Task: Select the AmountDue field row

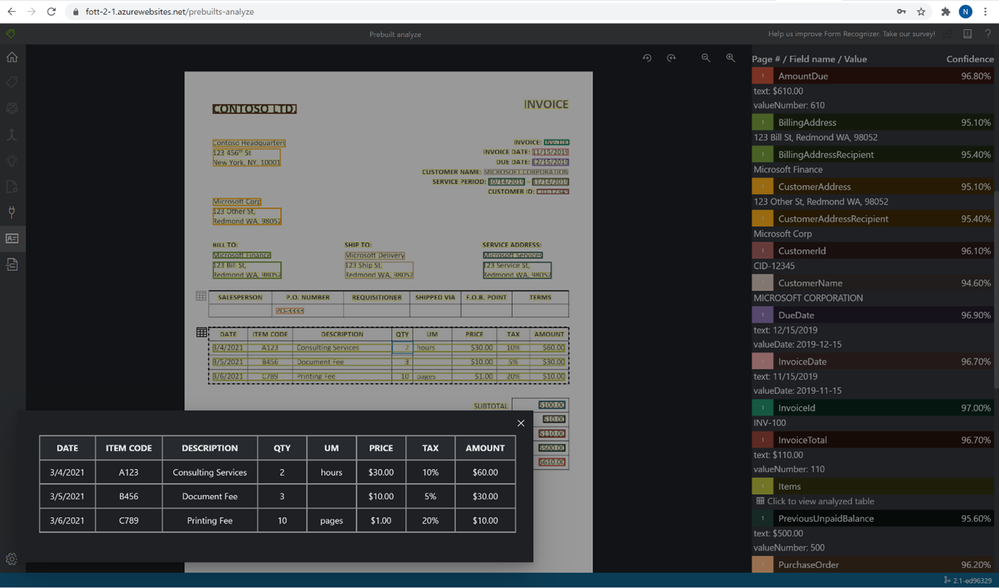Action: click(873, 76)
